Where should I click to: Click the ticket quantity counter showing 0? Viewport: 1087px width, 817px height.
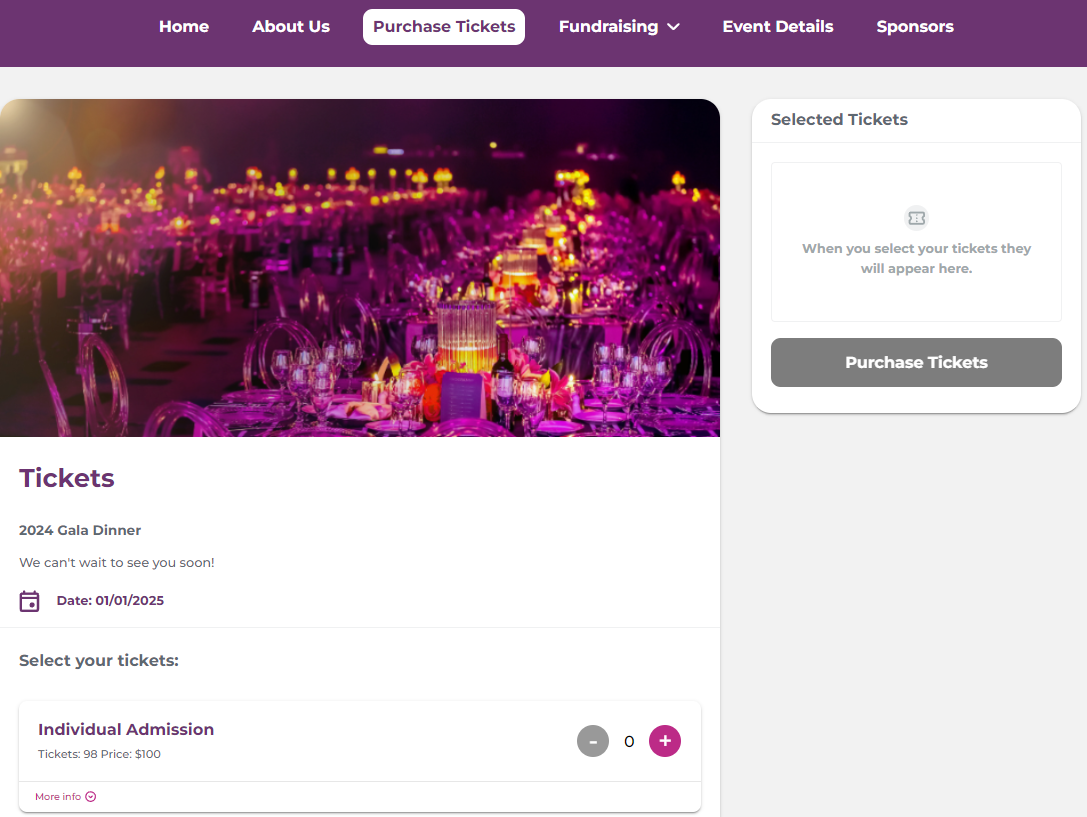629,741
